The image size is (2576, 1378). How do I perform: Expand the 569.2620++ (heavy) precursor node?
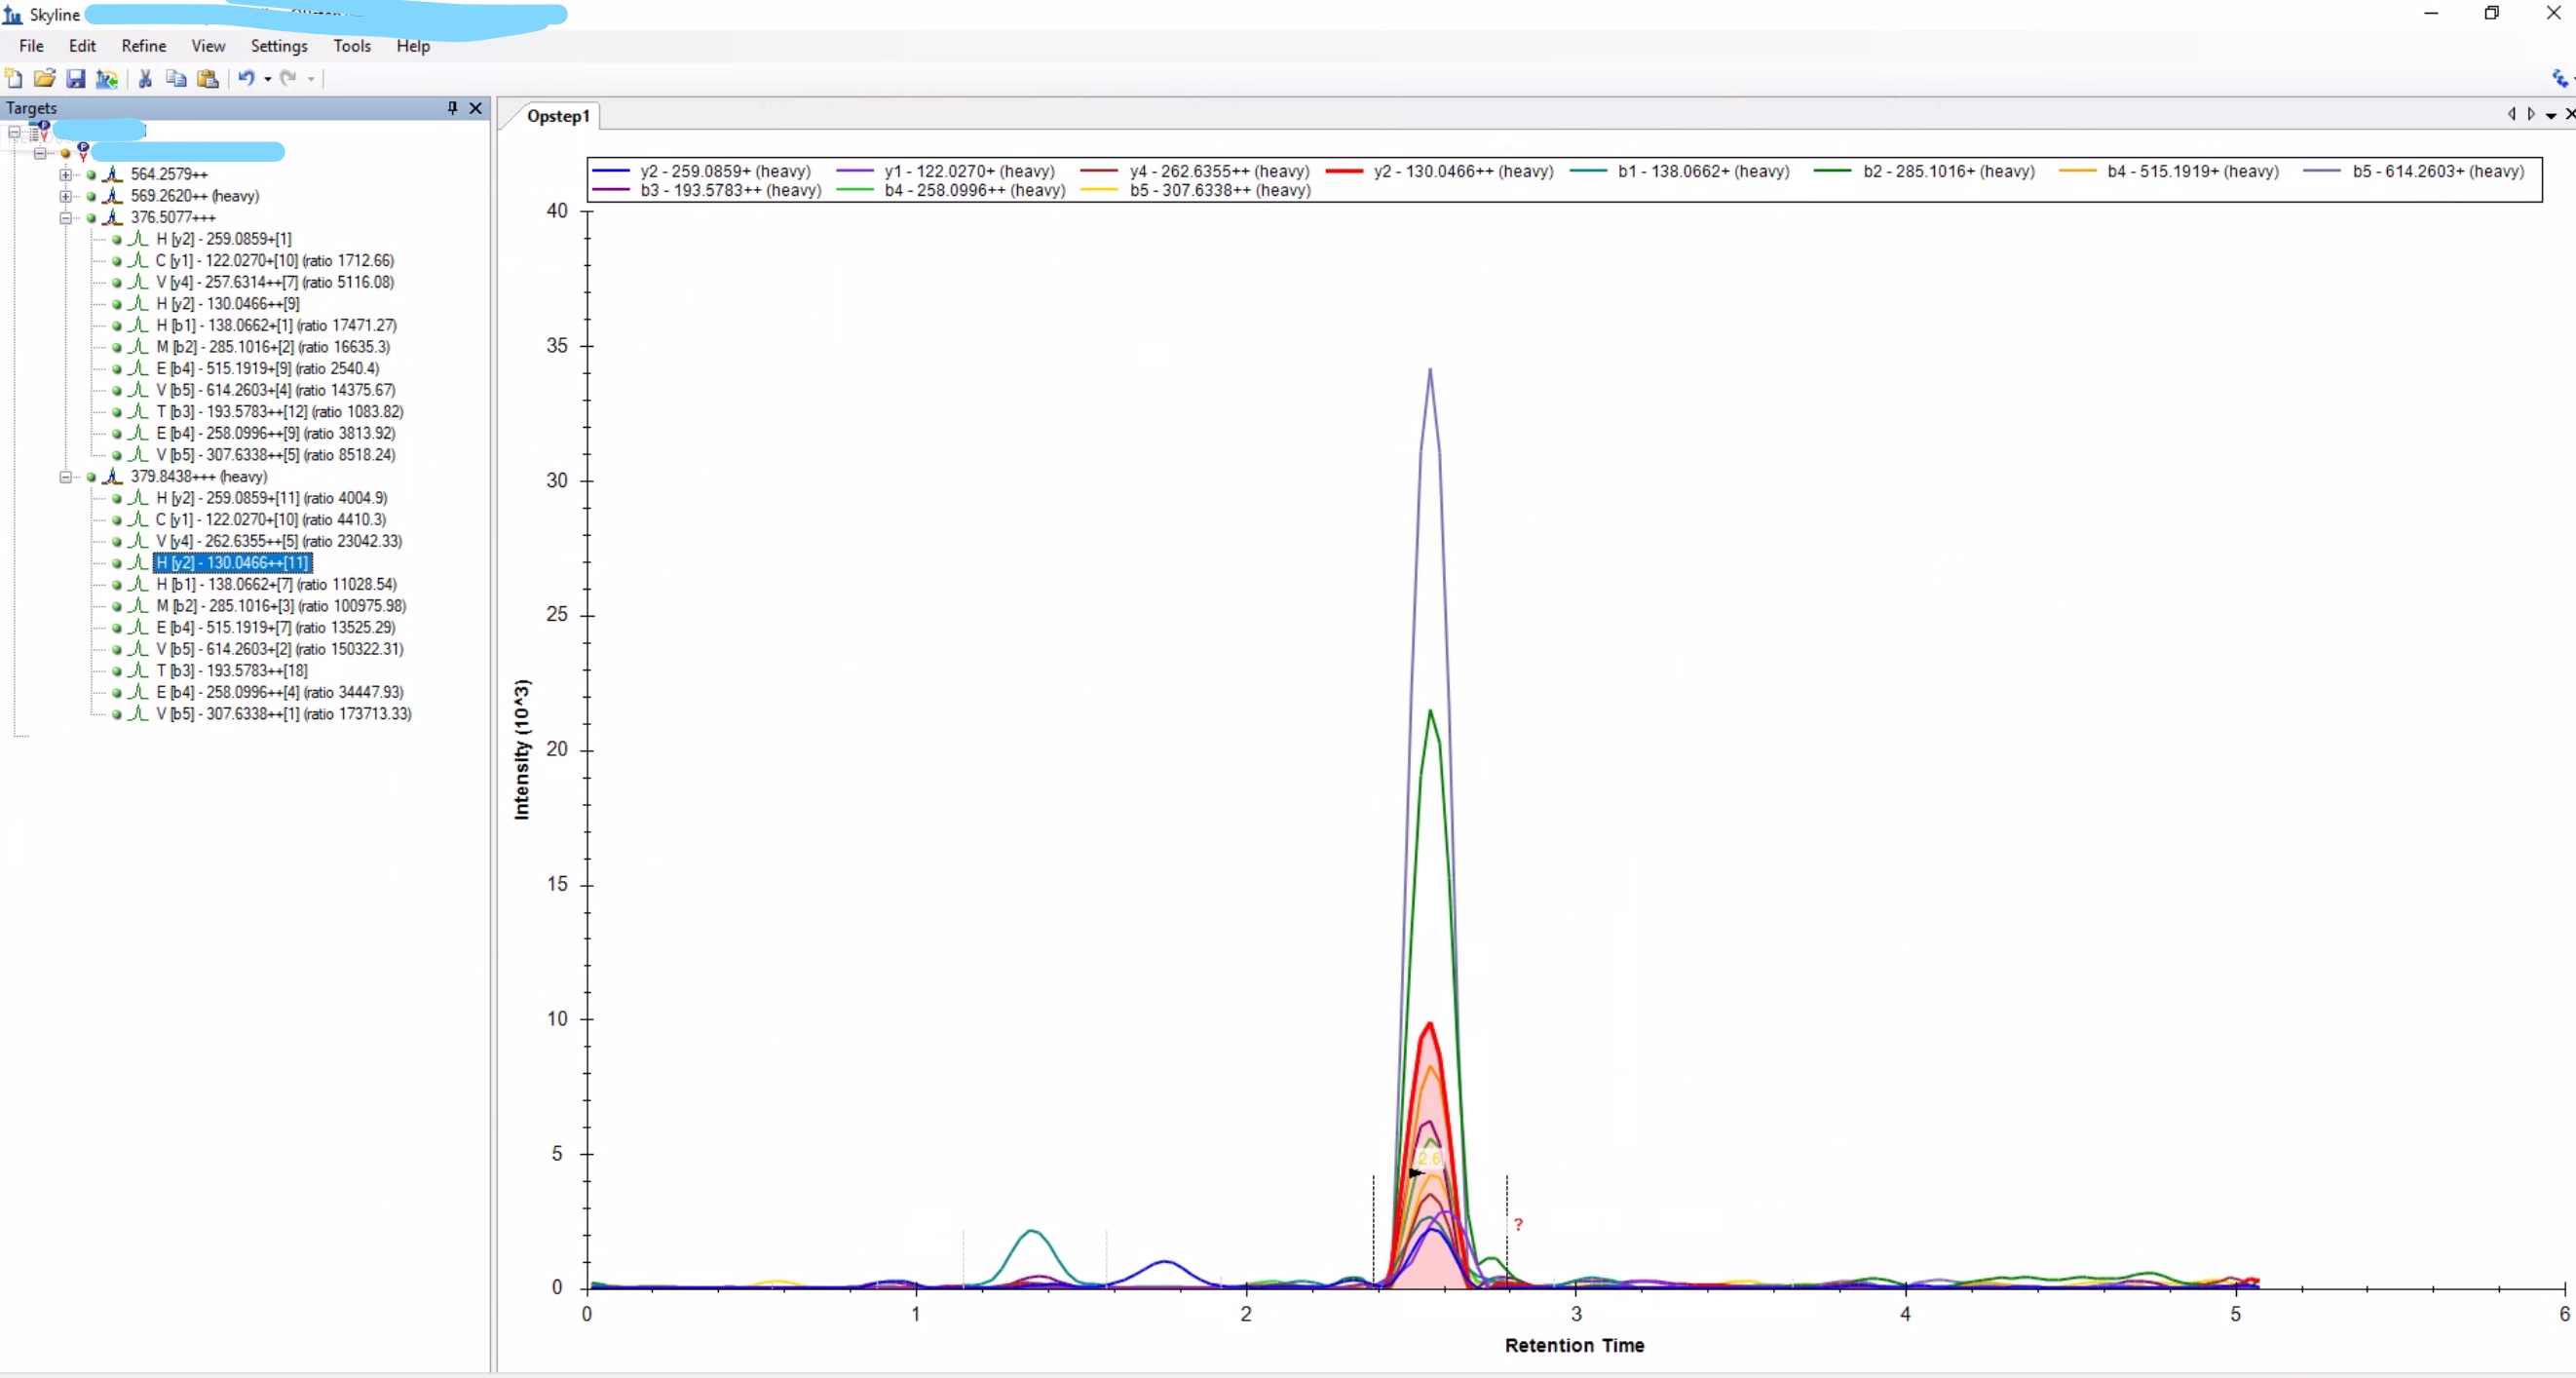pyautogui.click(x=66, y=196)
